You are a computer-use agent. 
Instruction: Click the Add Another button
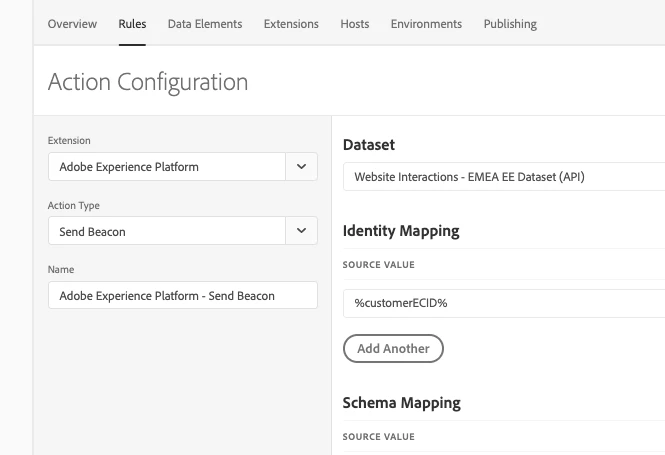pyautogui.click(x=393, y=348)
